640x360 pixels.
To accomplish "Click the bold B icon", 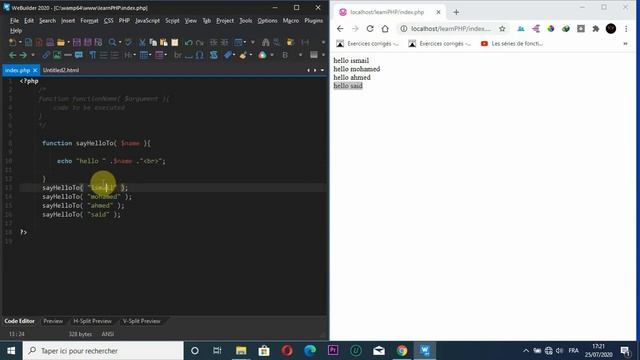I will click(285, 55).
